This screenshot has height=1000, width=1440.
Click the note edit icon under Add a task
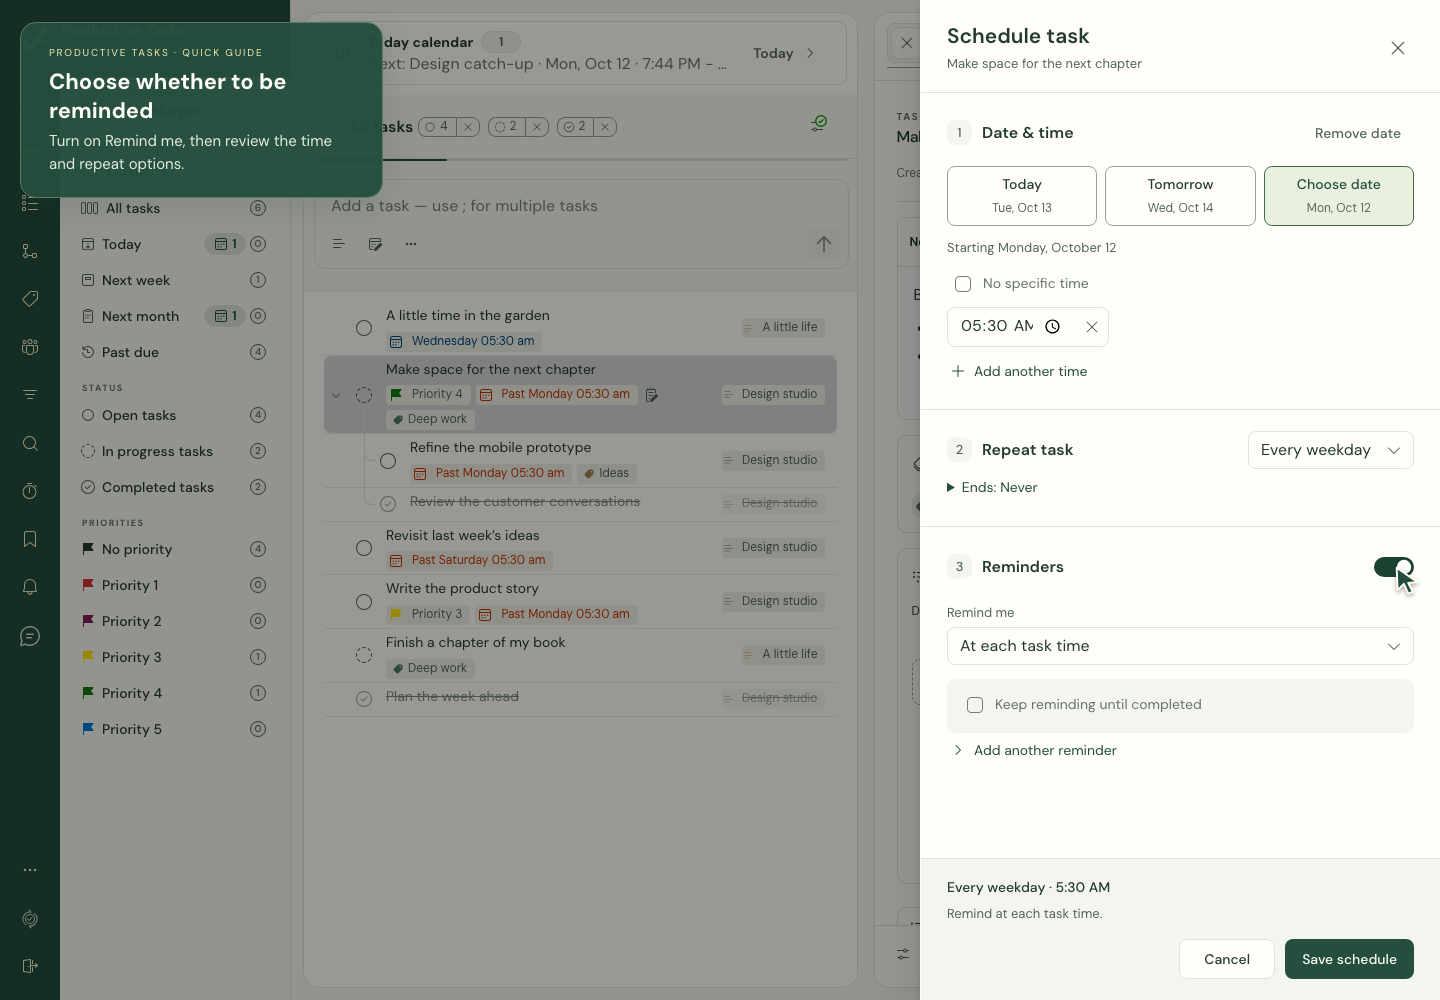click(x=375, y=244)
